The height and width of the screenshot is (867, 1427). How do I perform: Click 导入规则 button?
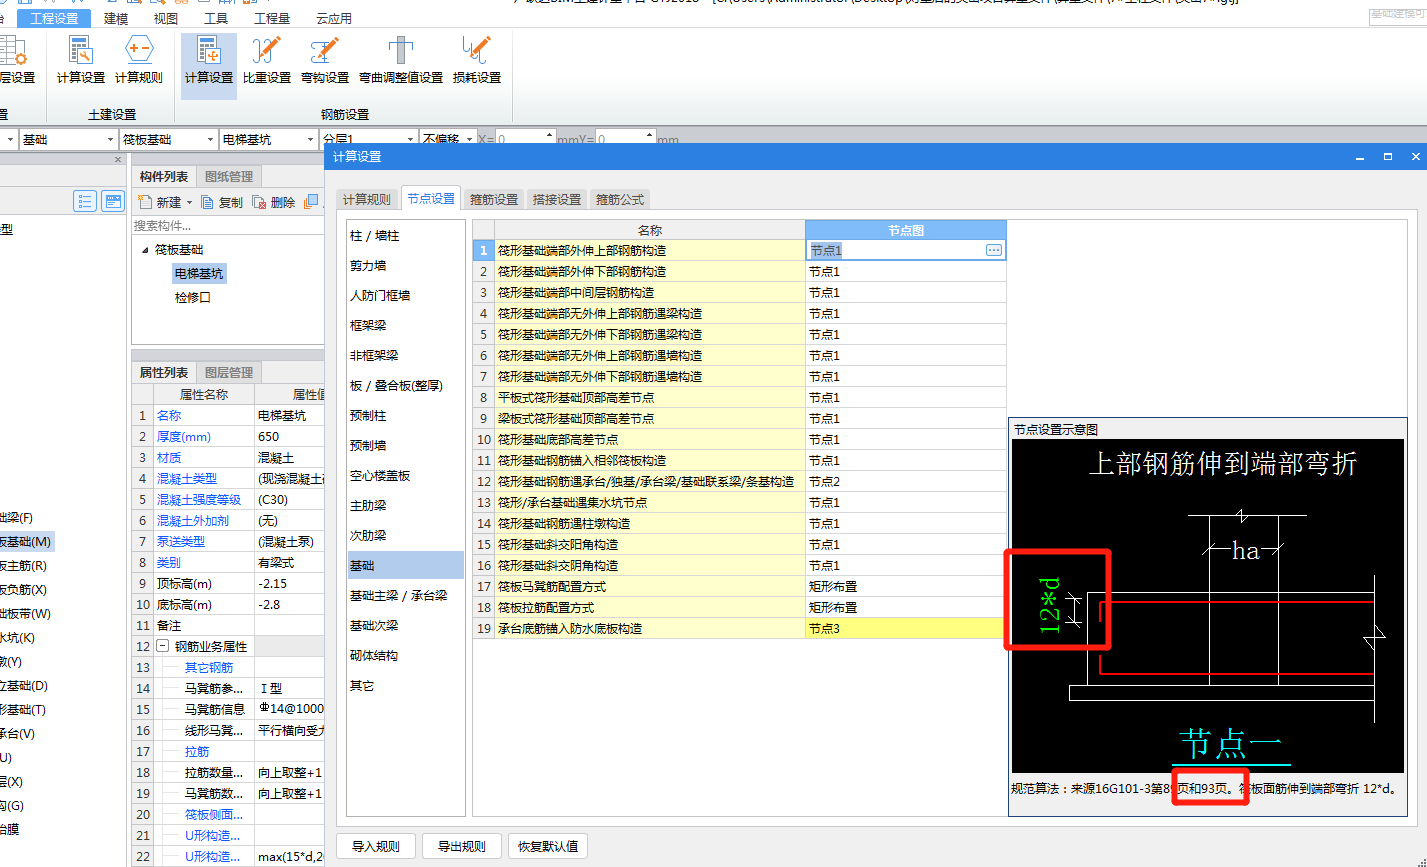tap(376, 846)
